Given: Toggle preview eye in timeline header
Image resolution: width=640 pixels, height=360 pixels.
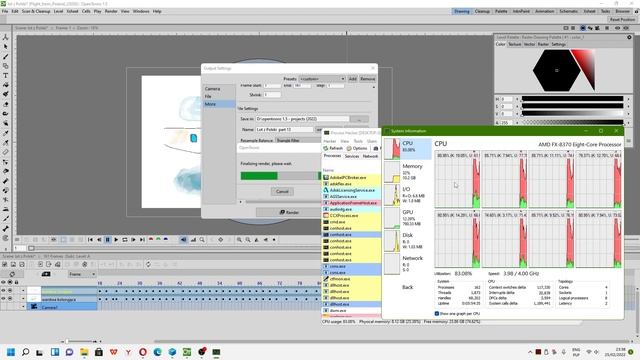Looking at the screenshot, I should 3,282.
